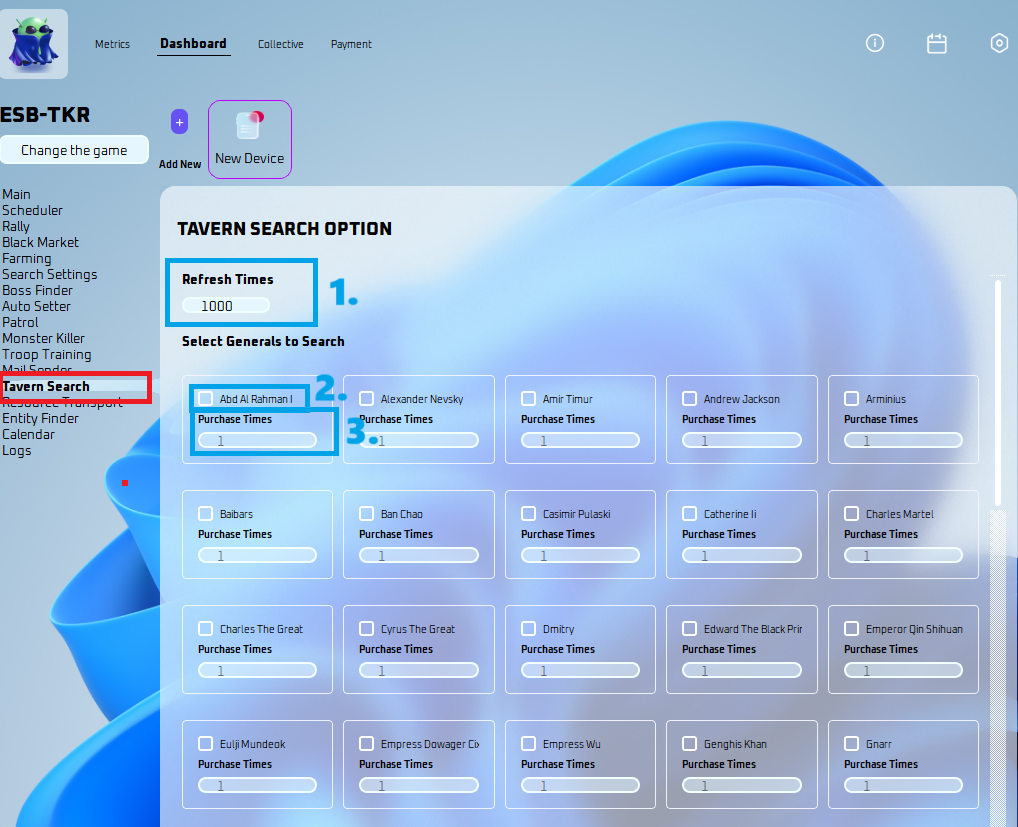Click the Refresh Times input field

226,306
